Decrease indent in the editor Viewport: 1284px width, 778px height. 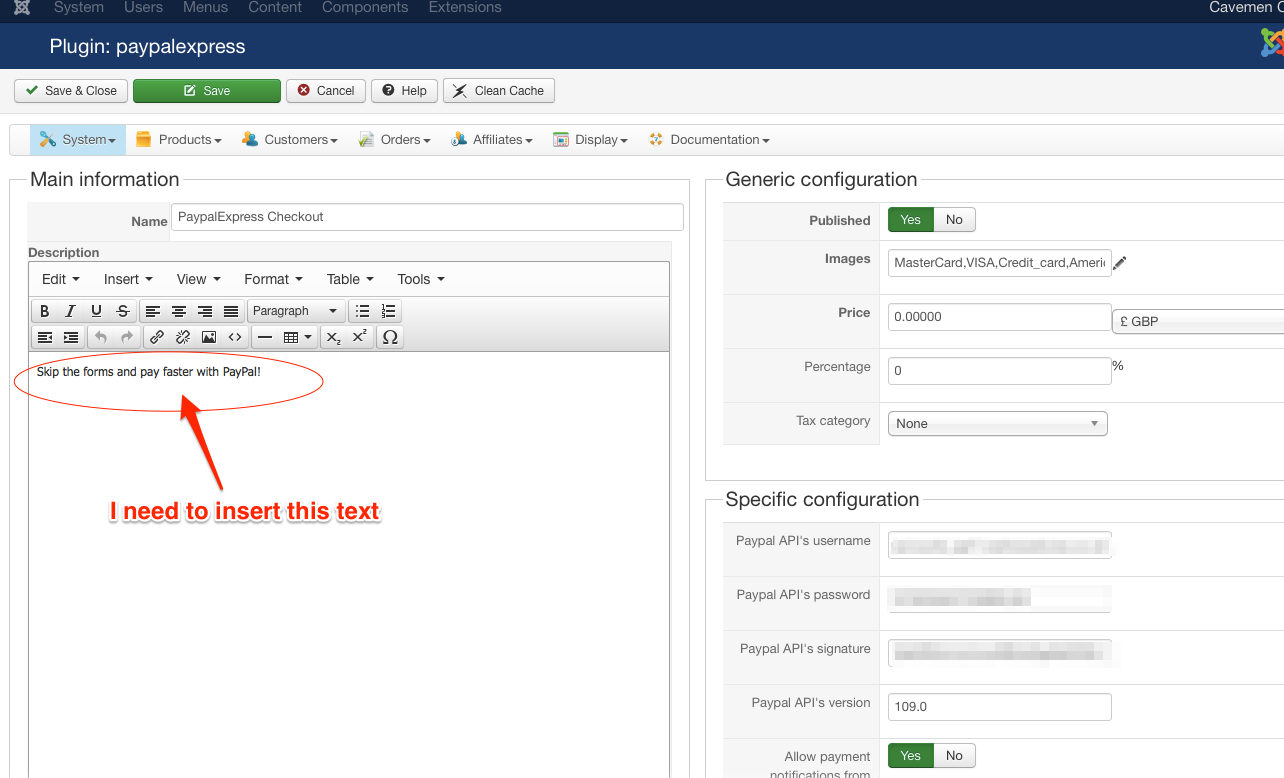coord(44,337)
